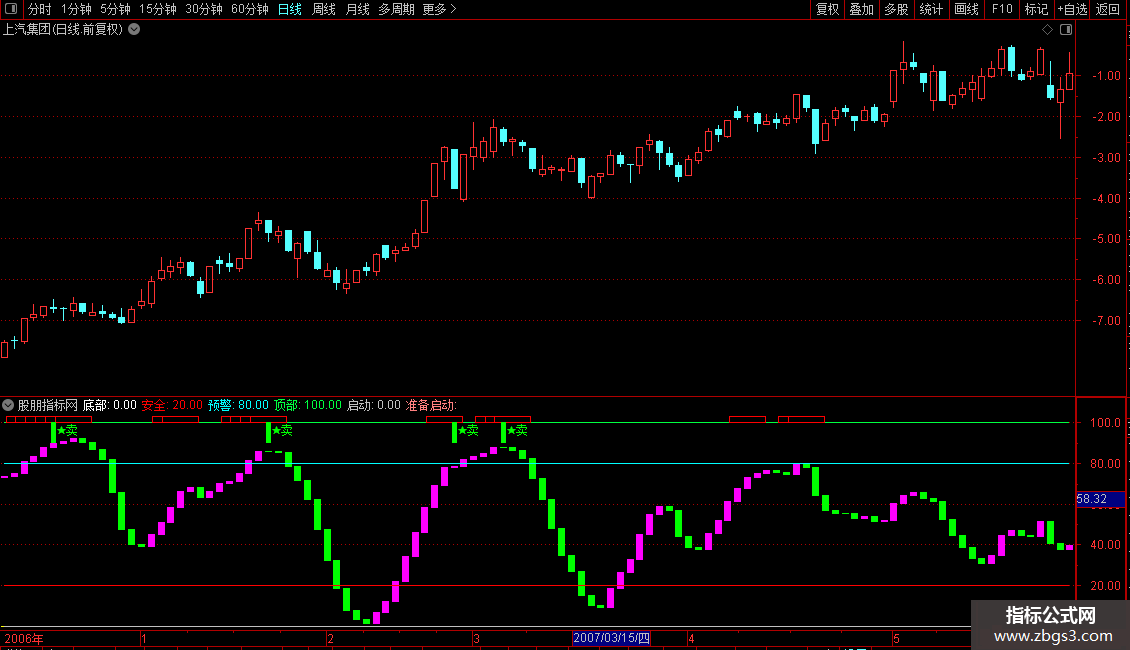The image size is (1130, 650).
Task: Click the 预警: 80.00 value
Action: coord(239,405)
